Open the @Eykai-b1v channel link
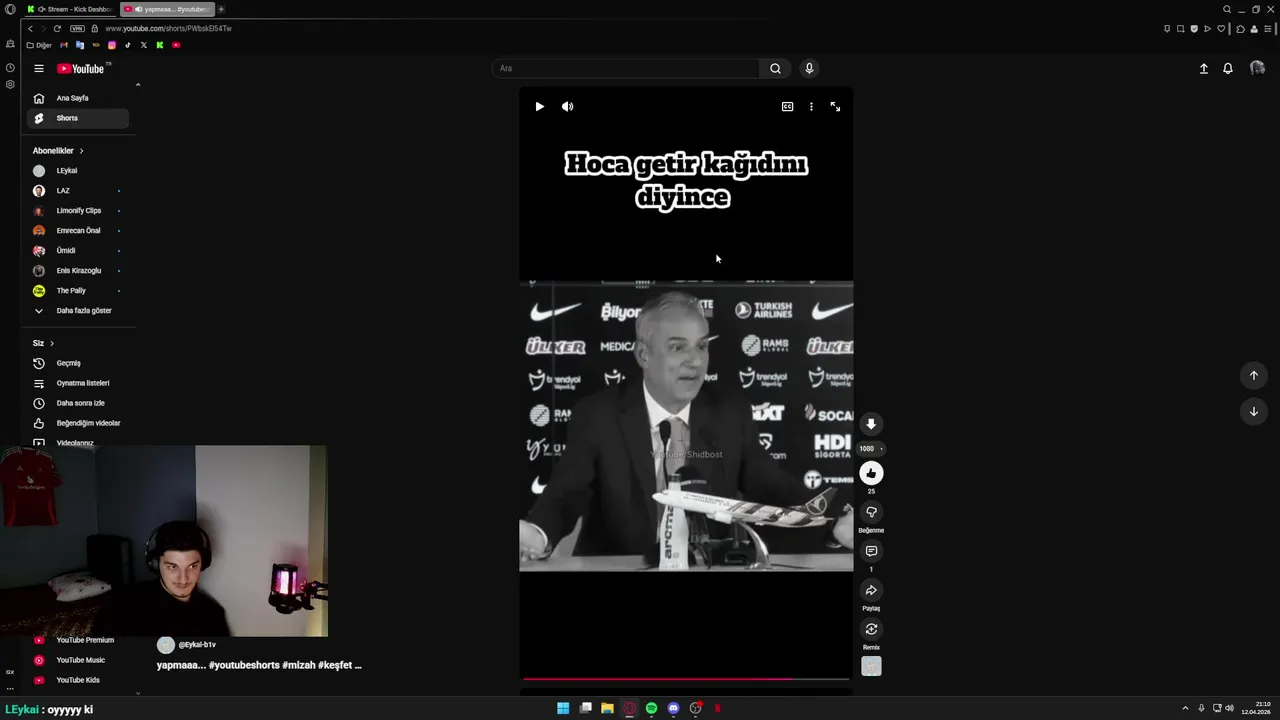Viewport: 1280px width, 720px height. [x=197, y=645]
